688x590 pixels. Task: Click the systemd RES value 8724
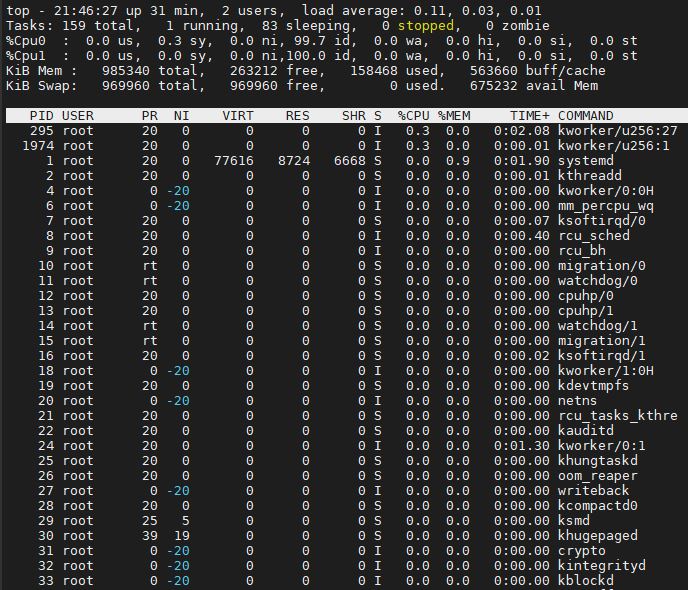pyautogui.click(x=294, y=161)
